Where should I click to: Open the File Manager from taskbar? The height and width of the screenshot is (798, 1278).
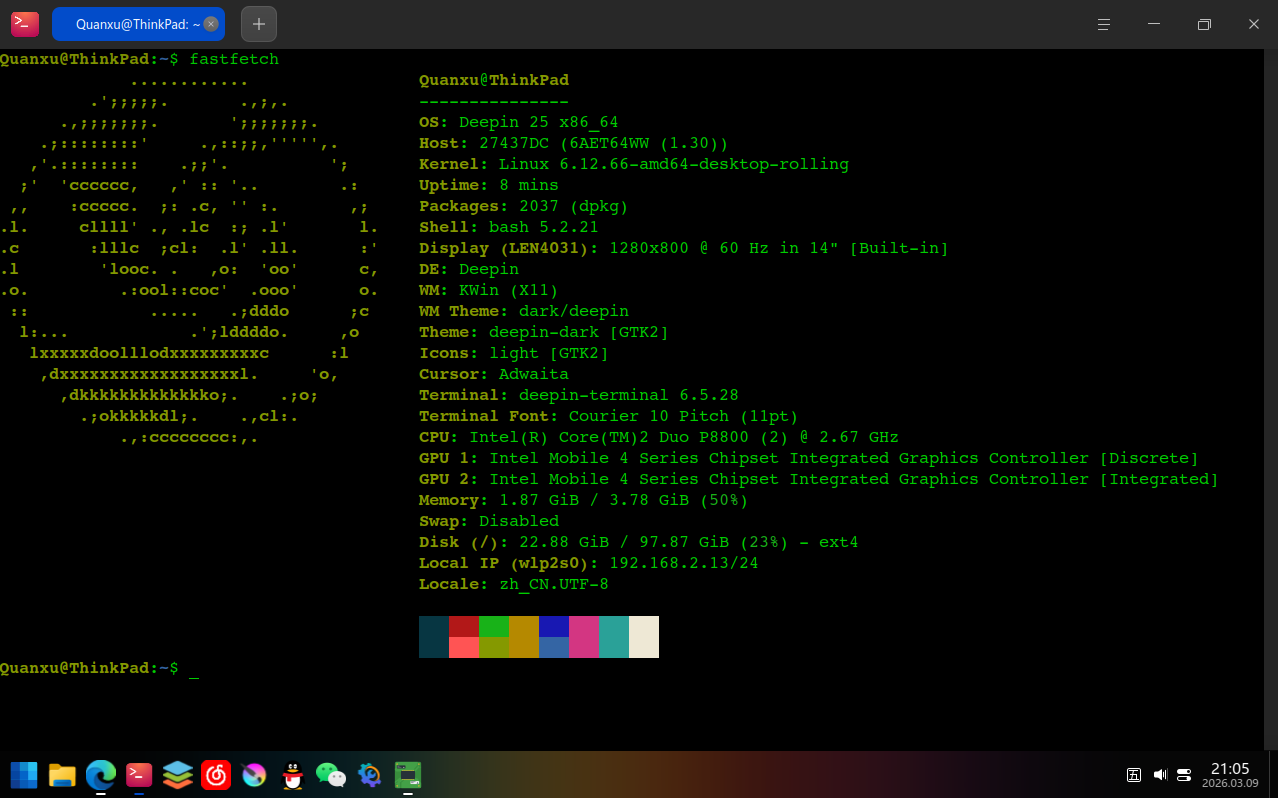tap(62, 774)
